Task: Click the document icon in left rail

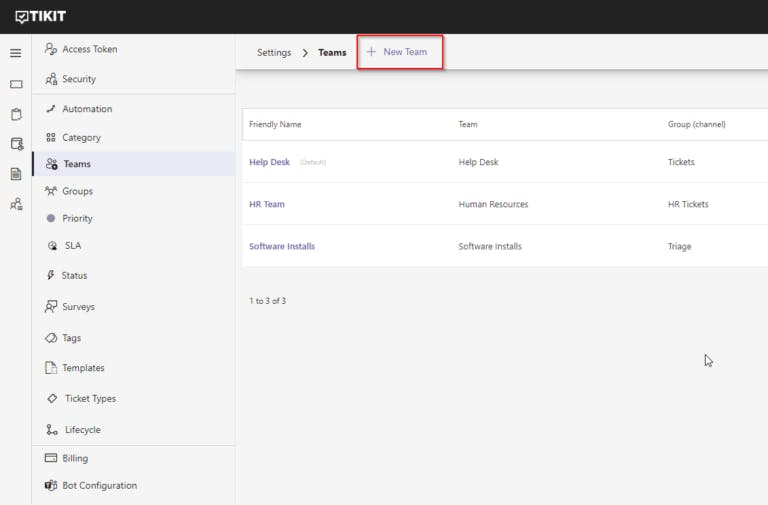Action: coord(16,174)
